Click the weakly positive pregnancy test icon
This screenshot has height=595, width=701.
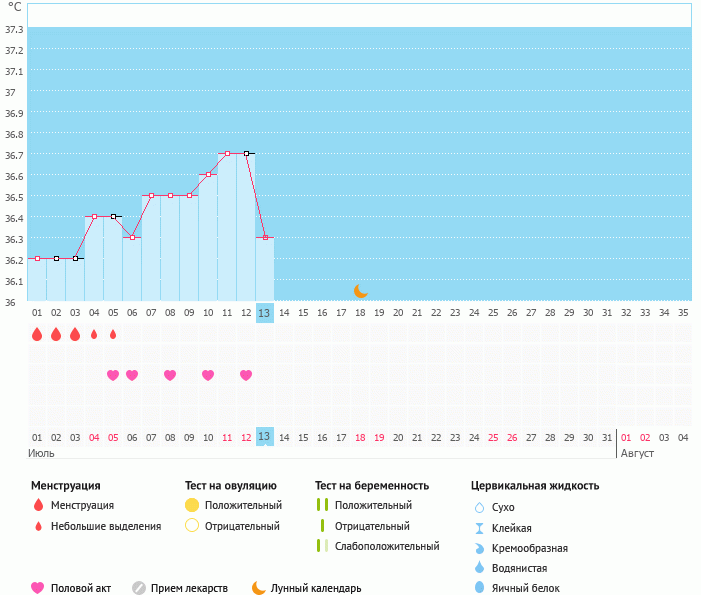click(323, 546)
